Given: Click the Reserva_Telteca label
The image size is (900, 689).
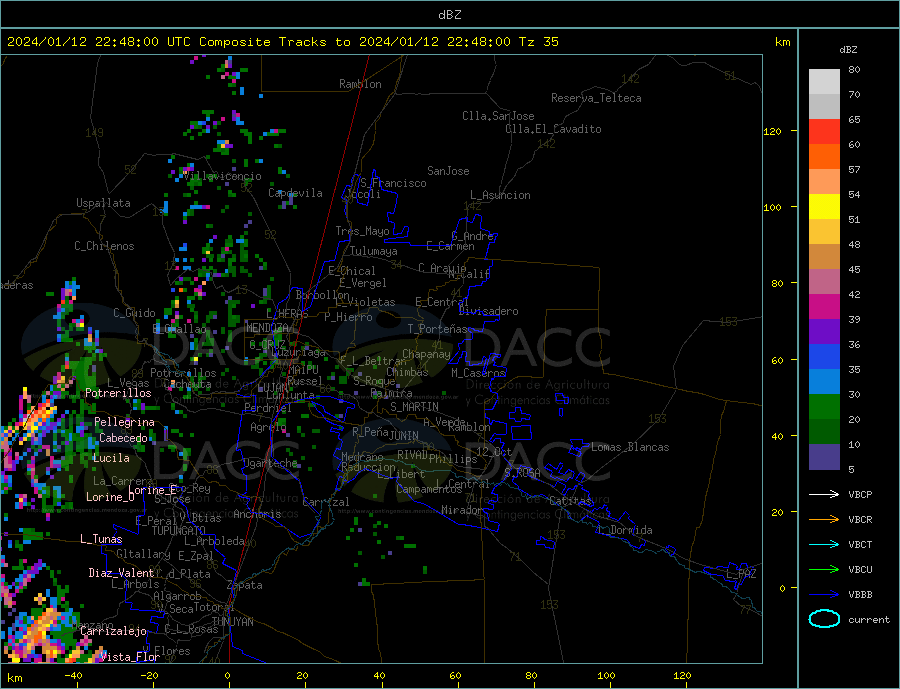Looking at the screenshot, I should tap(596, 98).
